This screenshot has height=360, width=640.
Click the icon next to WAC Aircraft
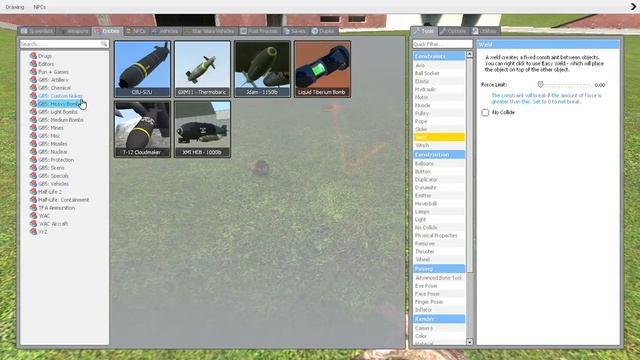point(33,224)
